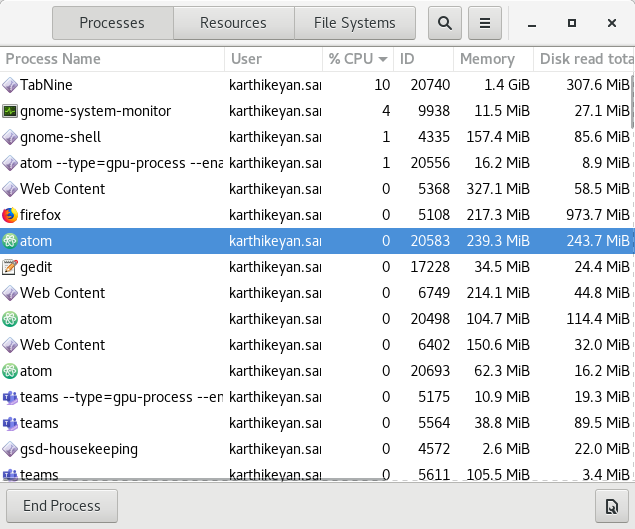This screenshot has height=529, width=635.
Task: Click the CPU value 10 for TabNine
Action: pyautogui.click(x=382, y=85)
